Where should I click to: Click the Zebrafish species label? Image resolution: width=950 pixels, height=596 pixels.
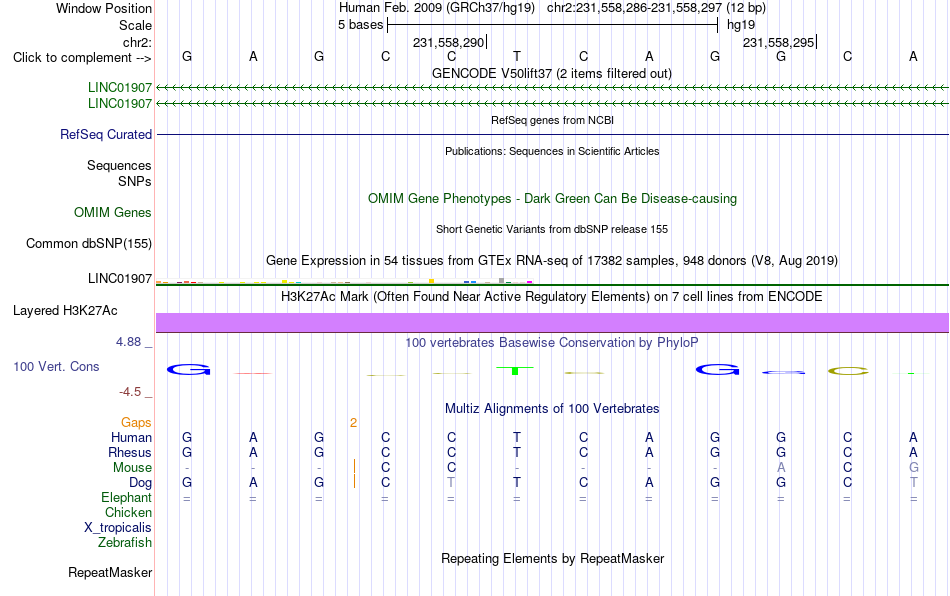(x=125, y=543)
